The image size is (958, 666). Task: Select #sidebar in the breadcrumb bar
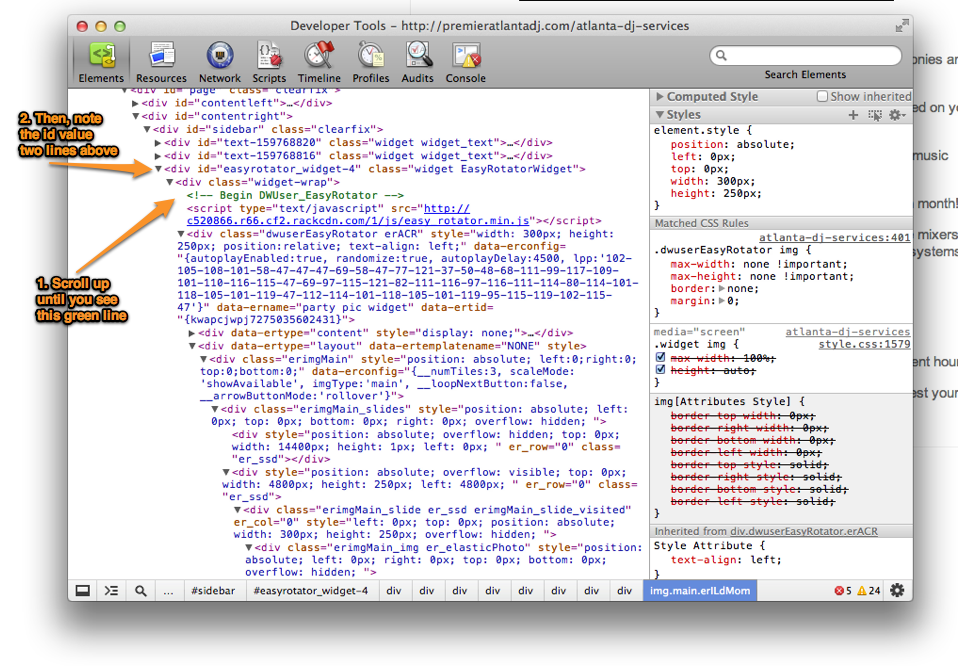coord(213,591)
